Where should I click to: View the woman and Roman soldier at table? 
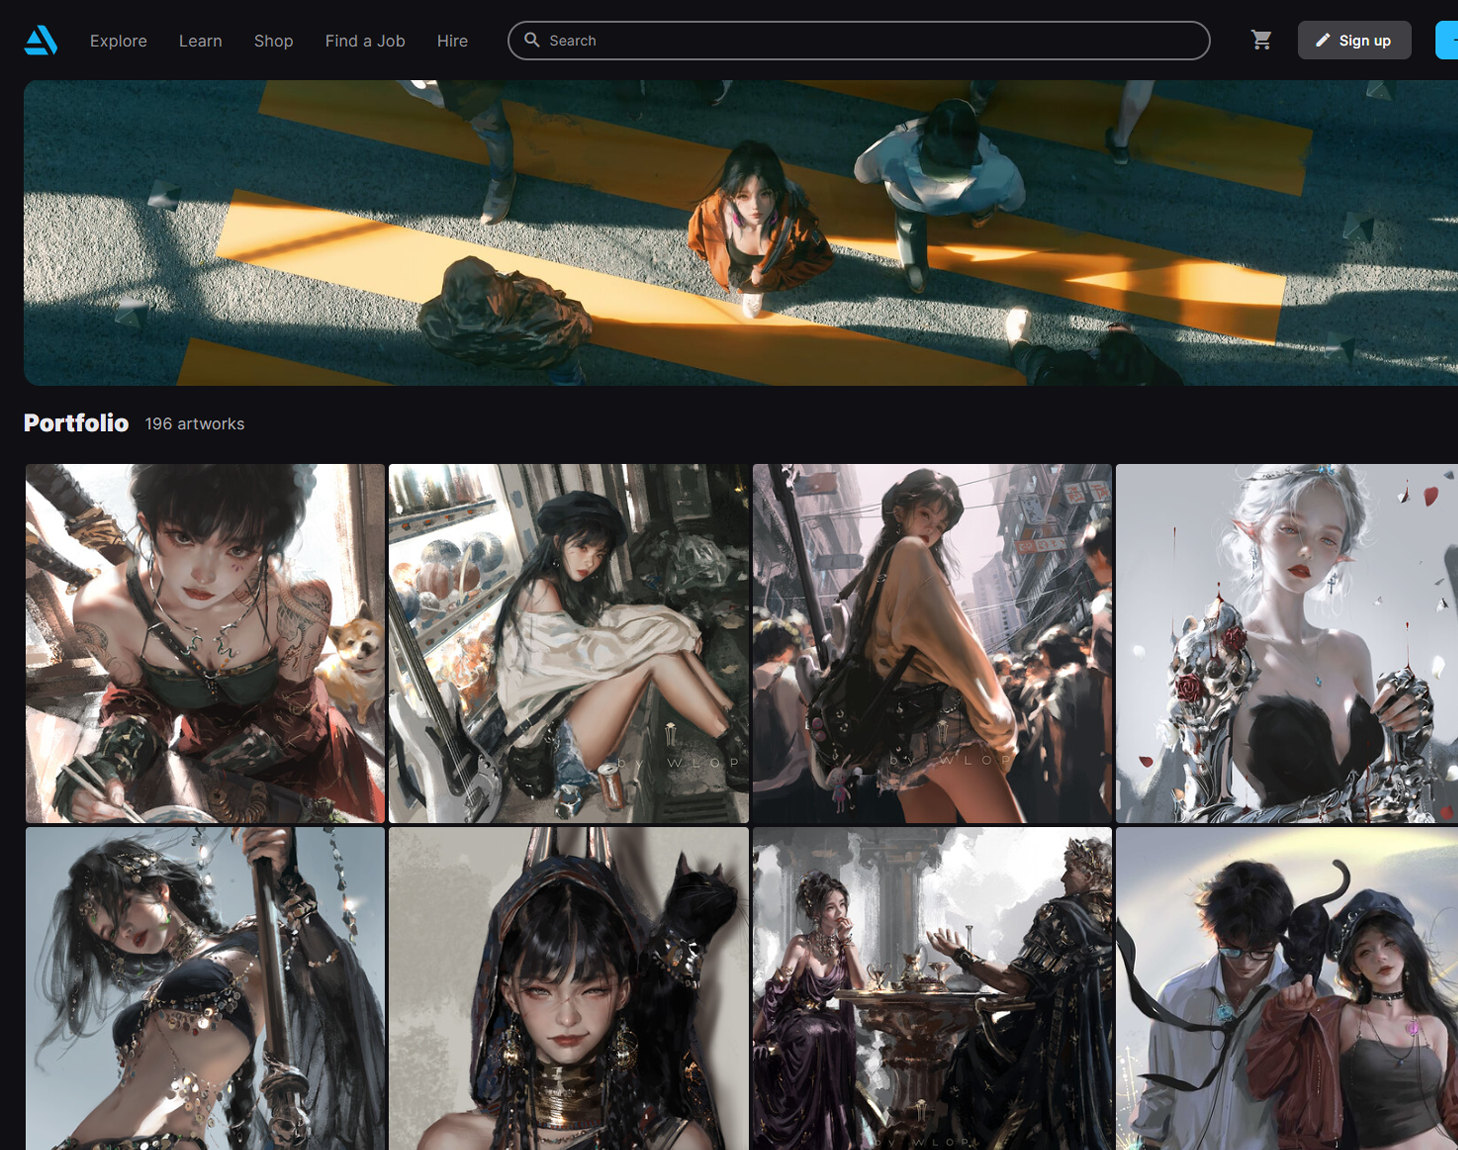[932, 988]
